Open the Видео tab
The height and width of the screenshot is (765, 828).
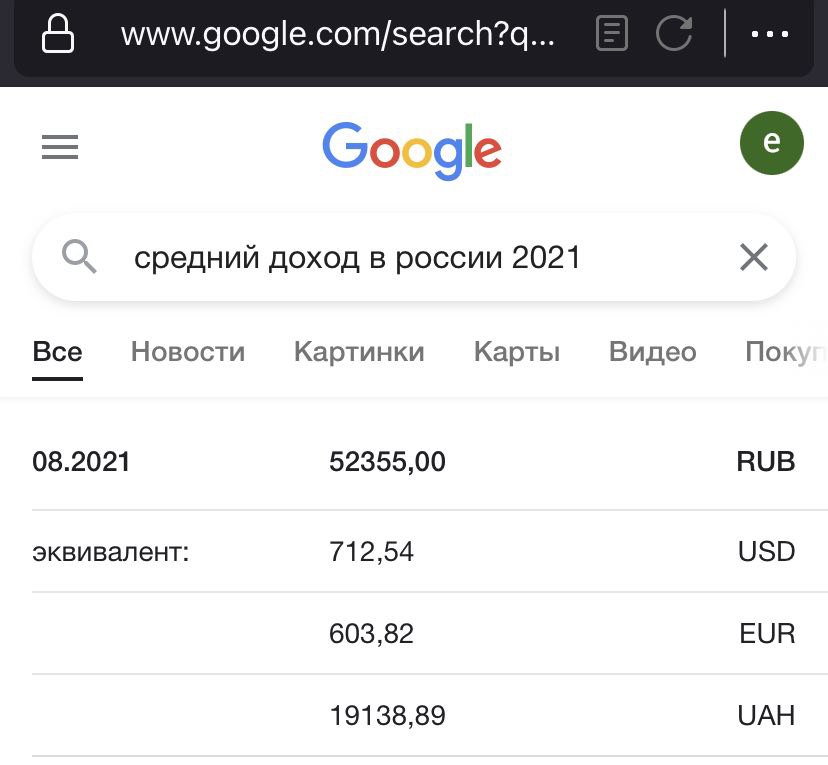pos(652,352)
